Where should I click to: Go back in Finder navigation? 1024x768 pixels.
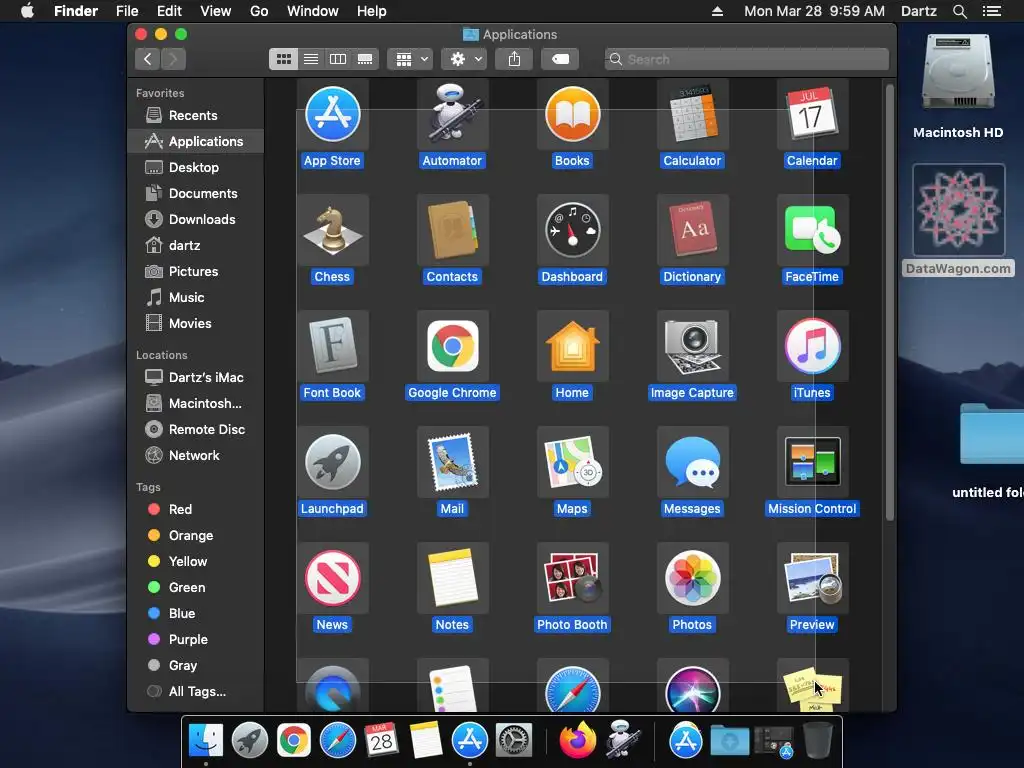pos(148,59)
